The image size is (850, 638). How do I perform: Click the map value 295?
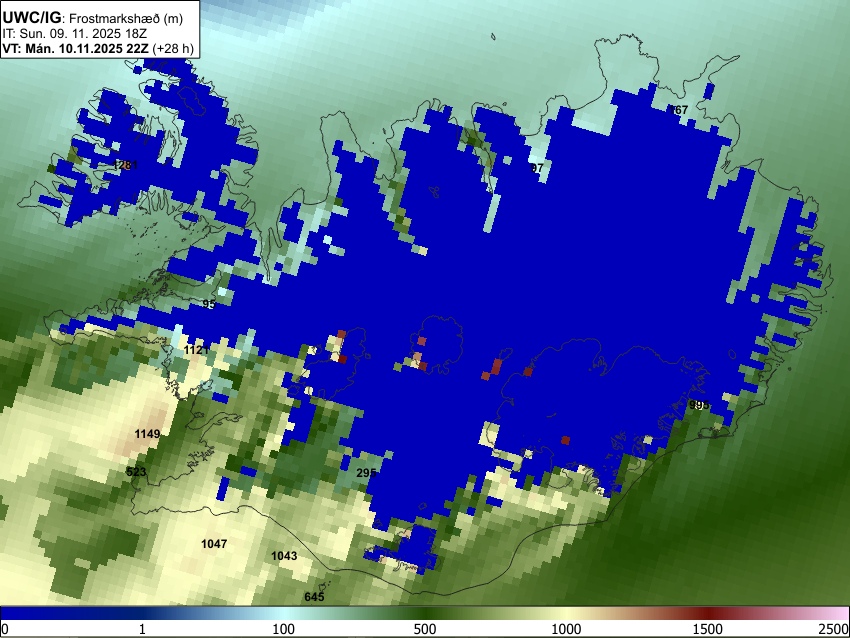coord(366,473)
